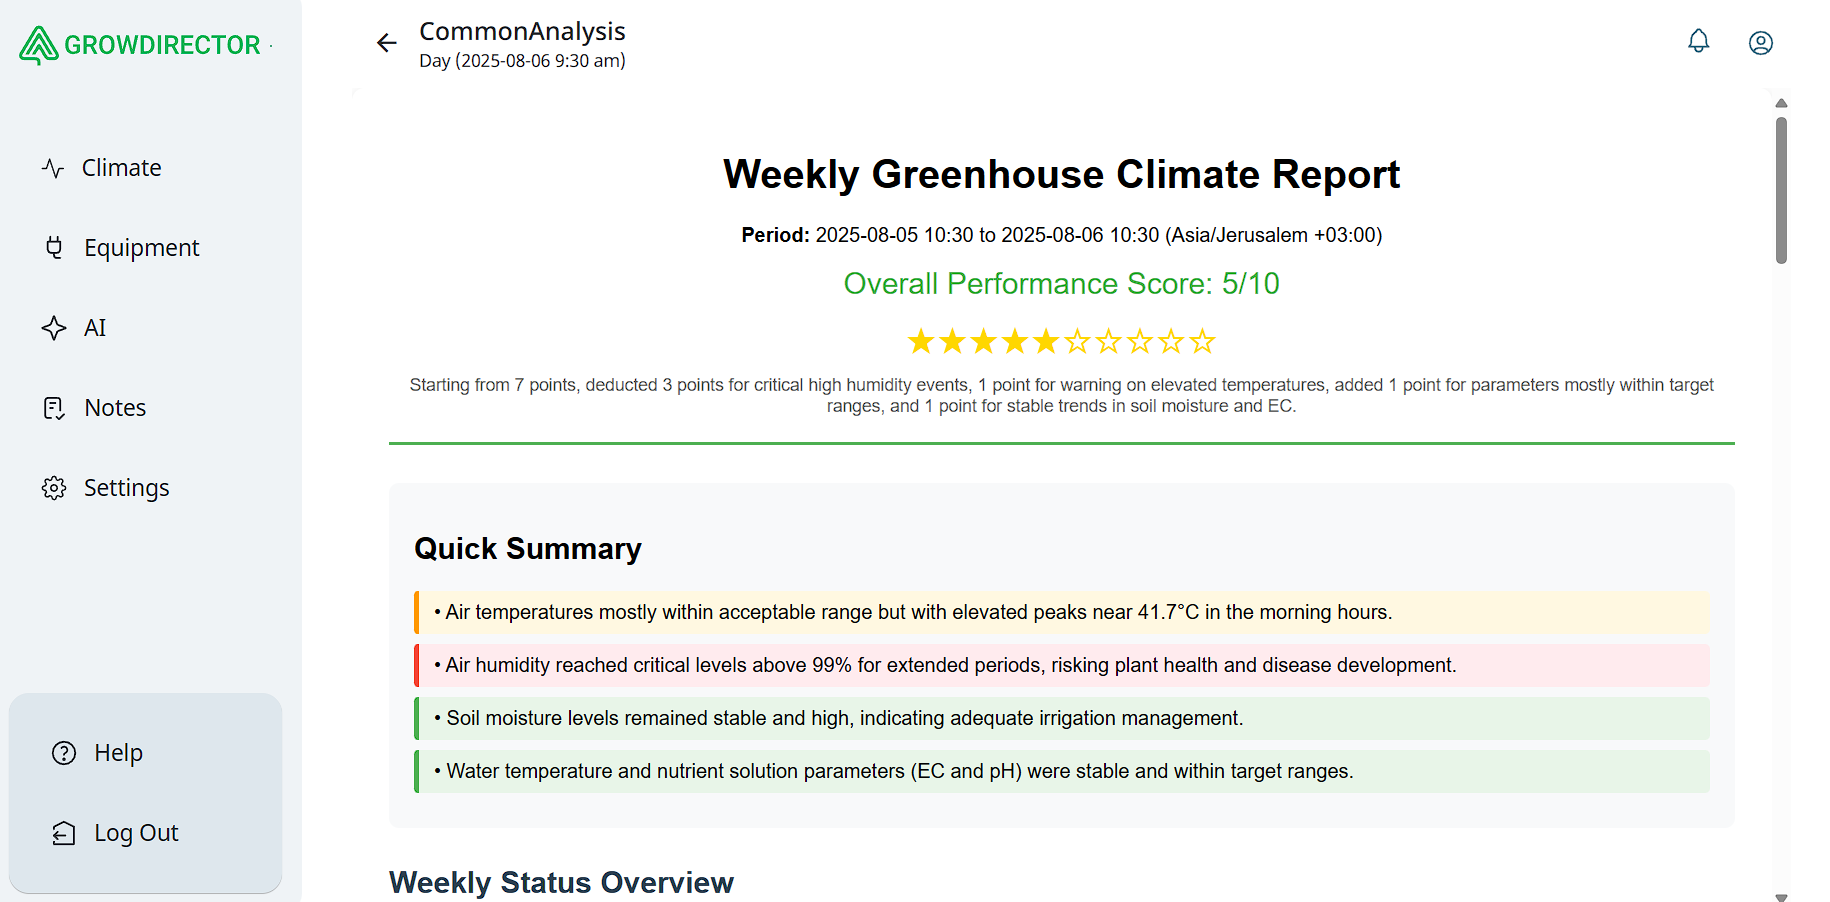
Task: Click the GrowDirector logo
Action: [141, 45]
